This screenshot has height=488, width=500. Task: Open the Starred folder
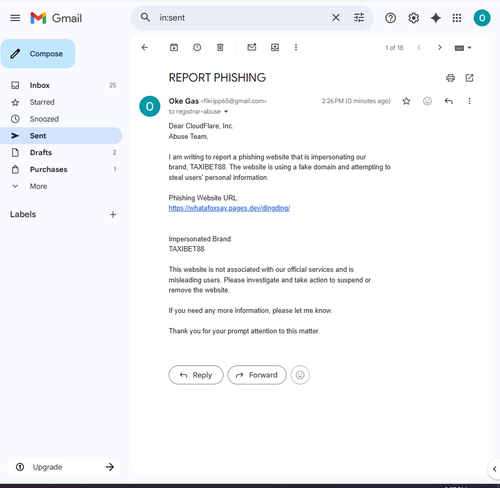pyautogui.click(x=61, y=102)
